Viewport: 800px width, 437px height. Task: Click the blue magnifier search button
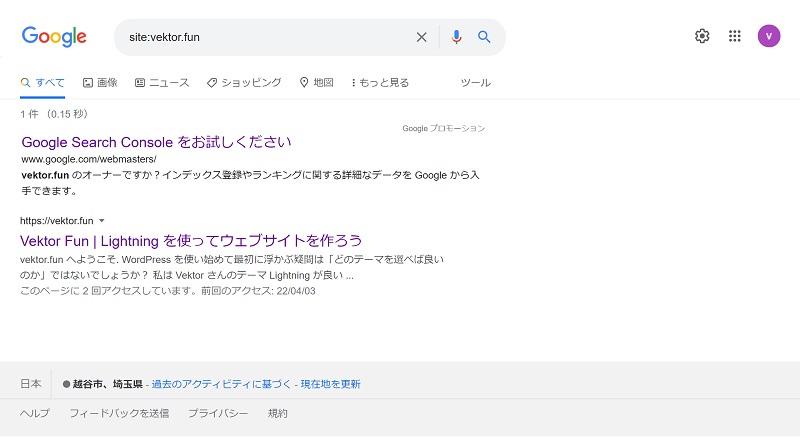484,37
